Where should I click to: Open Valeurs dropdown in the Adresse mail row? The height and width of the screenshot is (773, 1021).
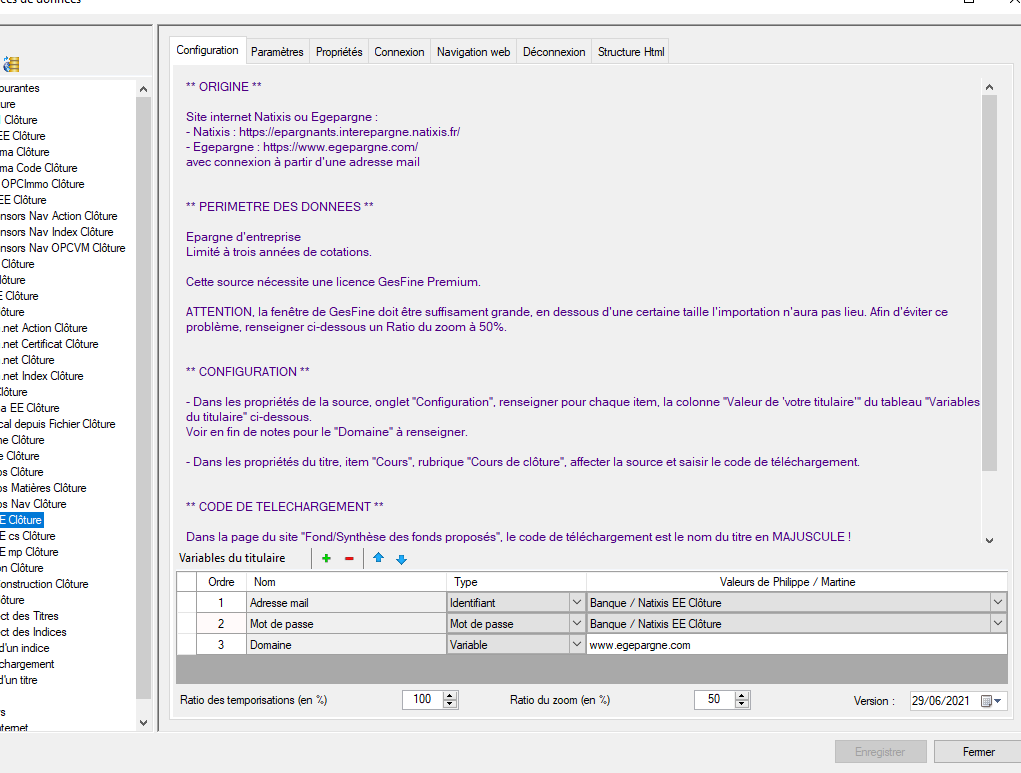(x=997, y=603)
